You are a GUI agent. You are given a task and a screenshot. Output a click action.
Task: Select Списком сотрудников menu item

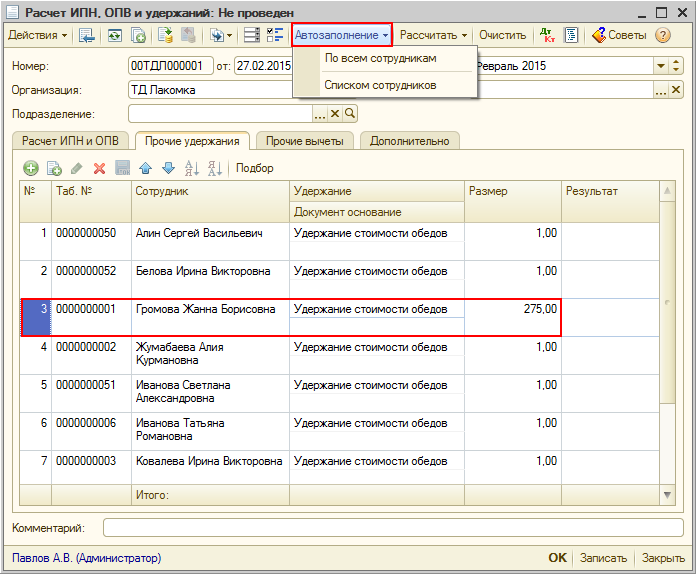tap(380, 86)
